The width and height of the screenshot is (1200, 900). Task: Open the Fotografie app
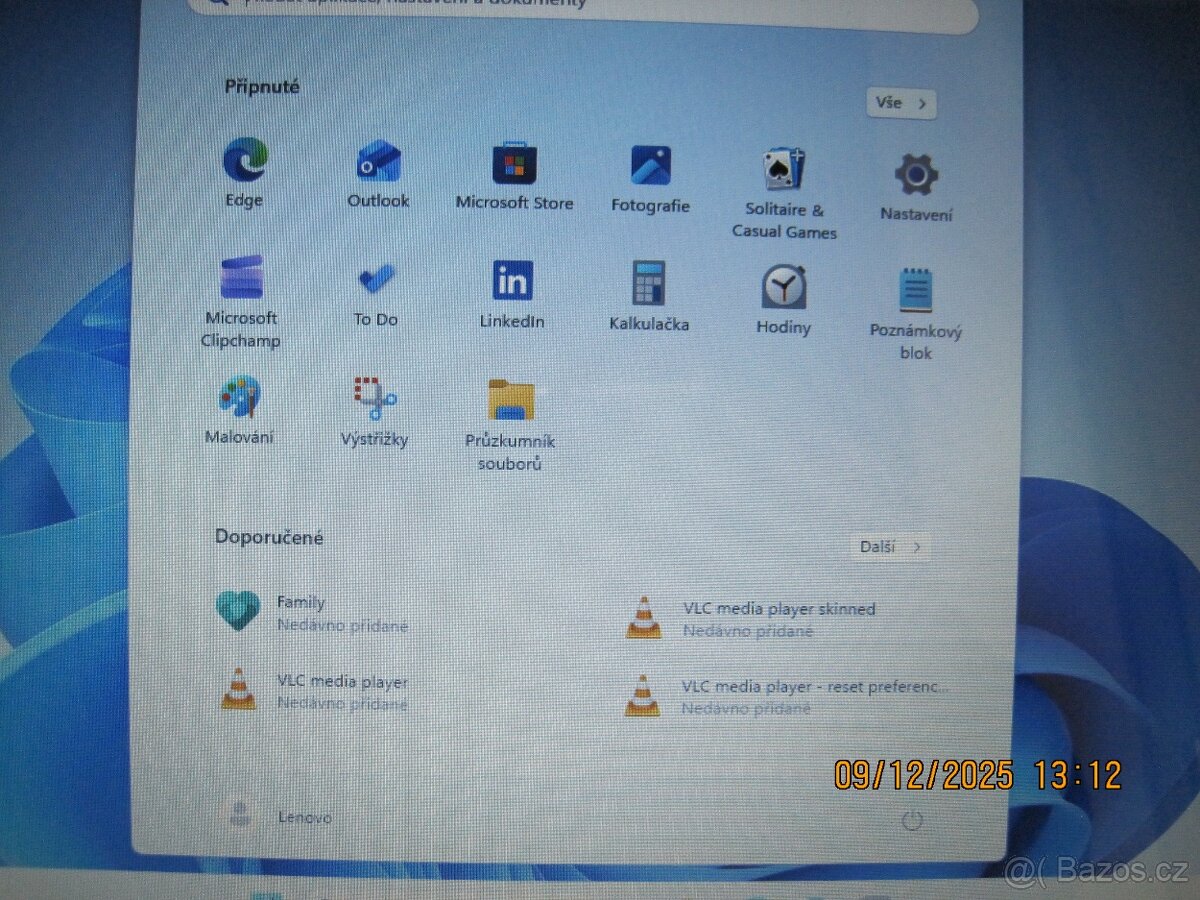coord(651,165)
